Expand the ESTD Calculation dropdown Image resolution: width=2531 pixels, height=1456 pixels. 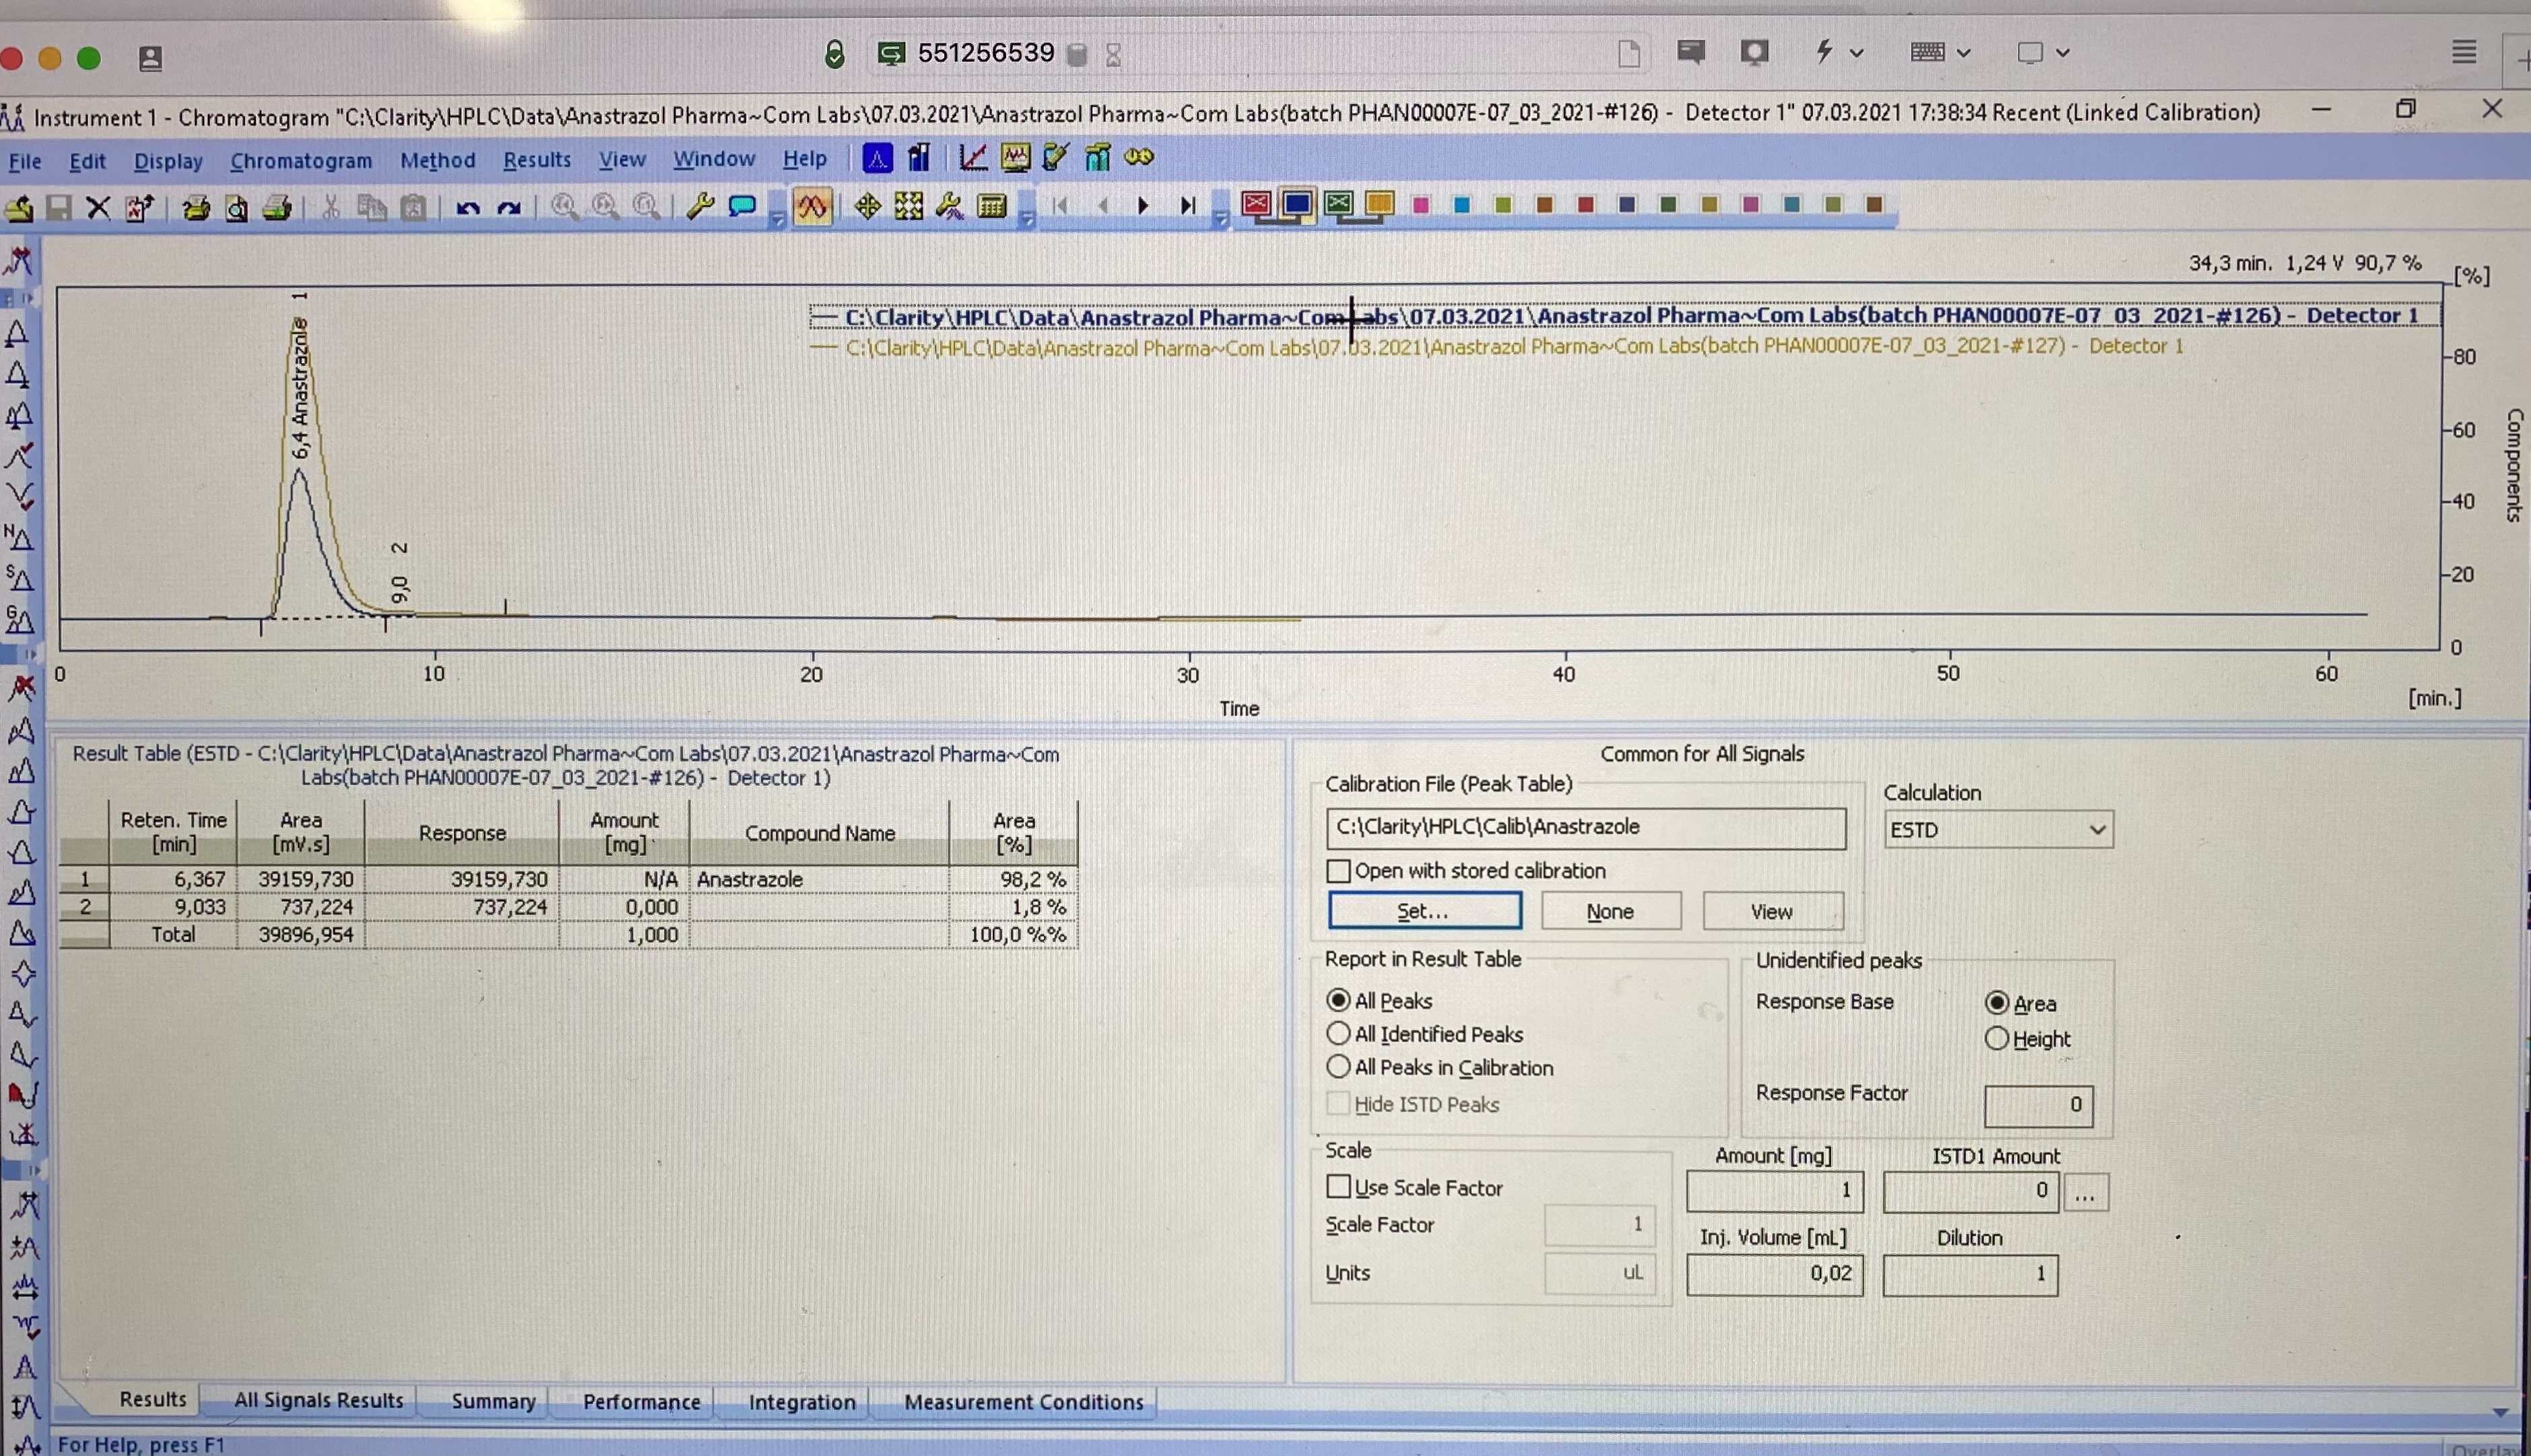[2097, 830]
